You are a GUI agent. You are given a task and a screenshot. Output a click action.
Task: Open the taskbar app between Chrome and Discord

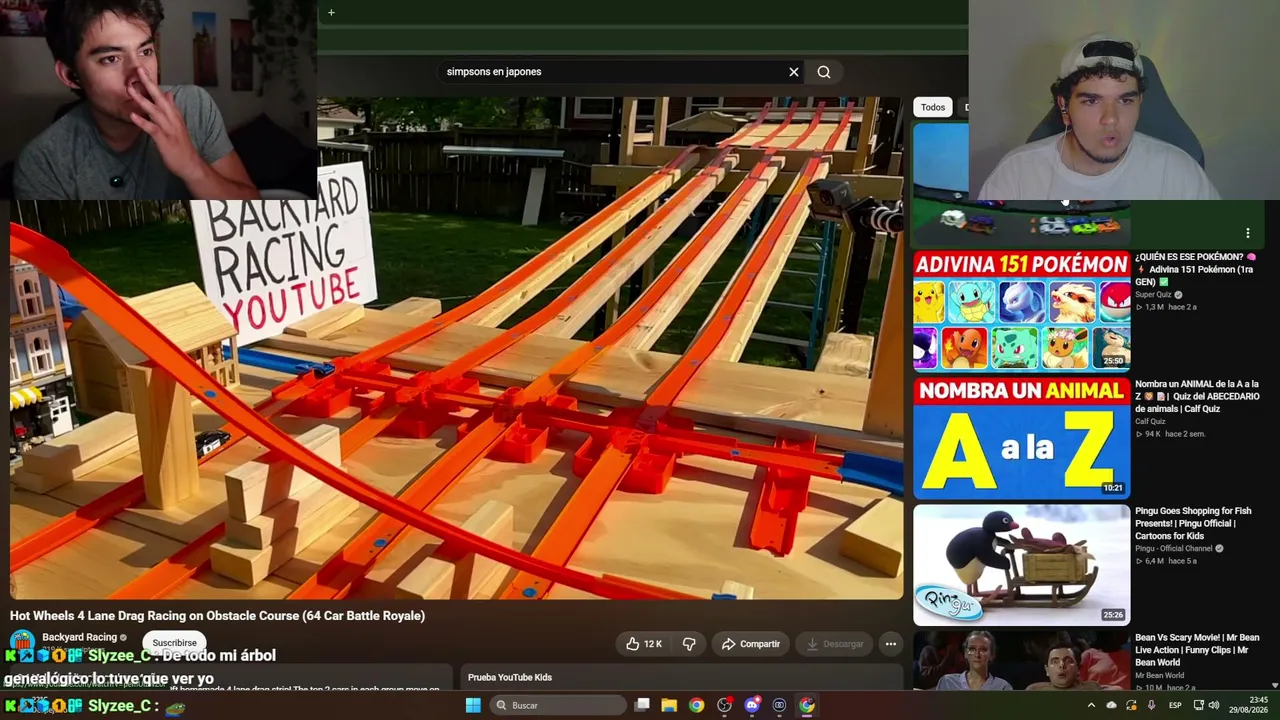tap(724, 705)
